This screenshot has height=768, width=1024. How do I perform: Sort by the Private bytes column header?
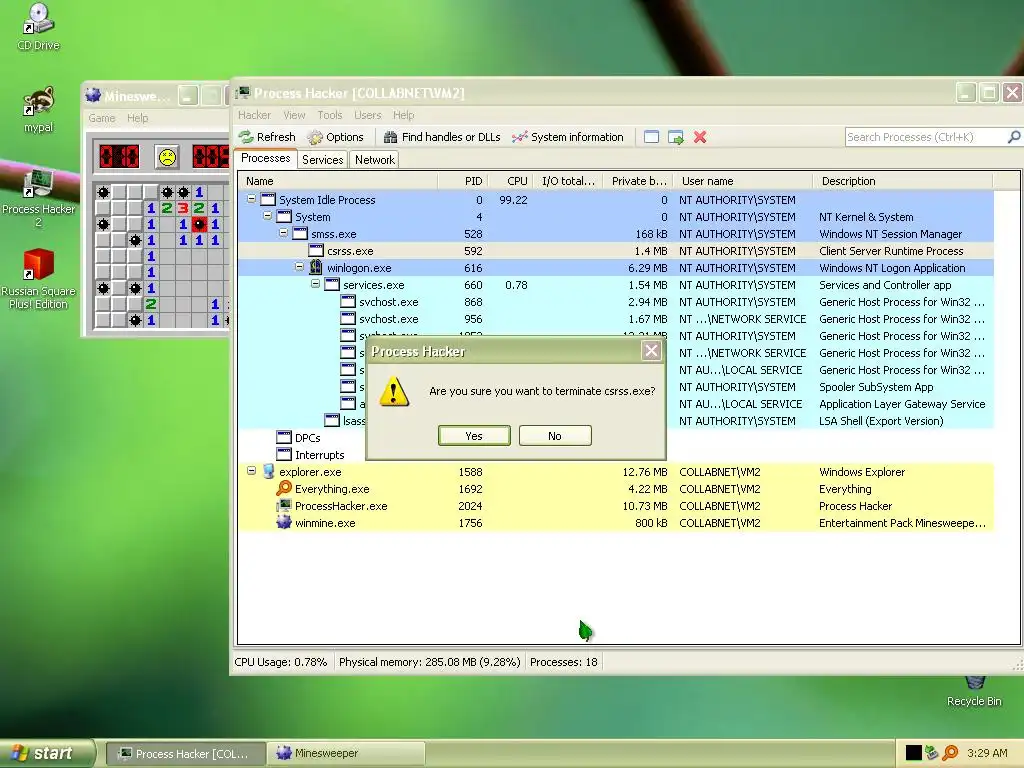[638, 182]
